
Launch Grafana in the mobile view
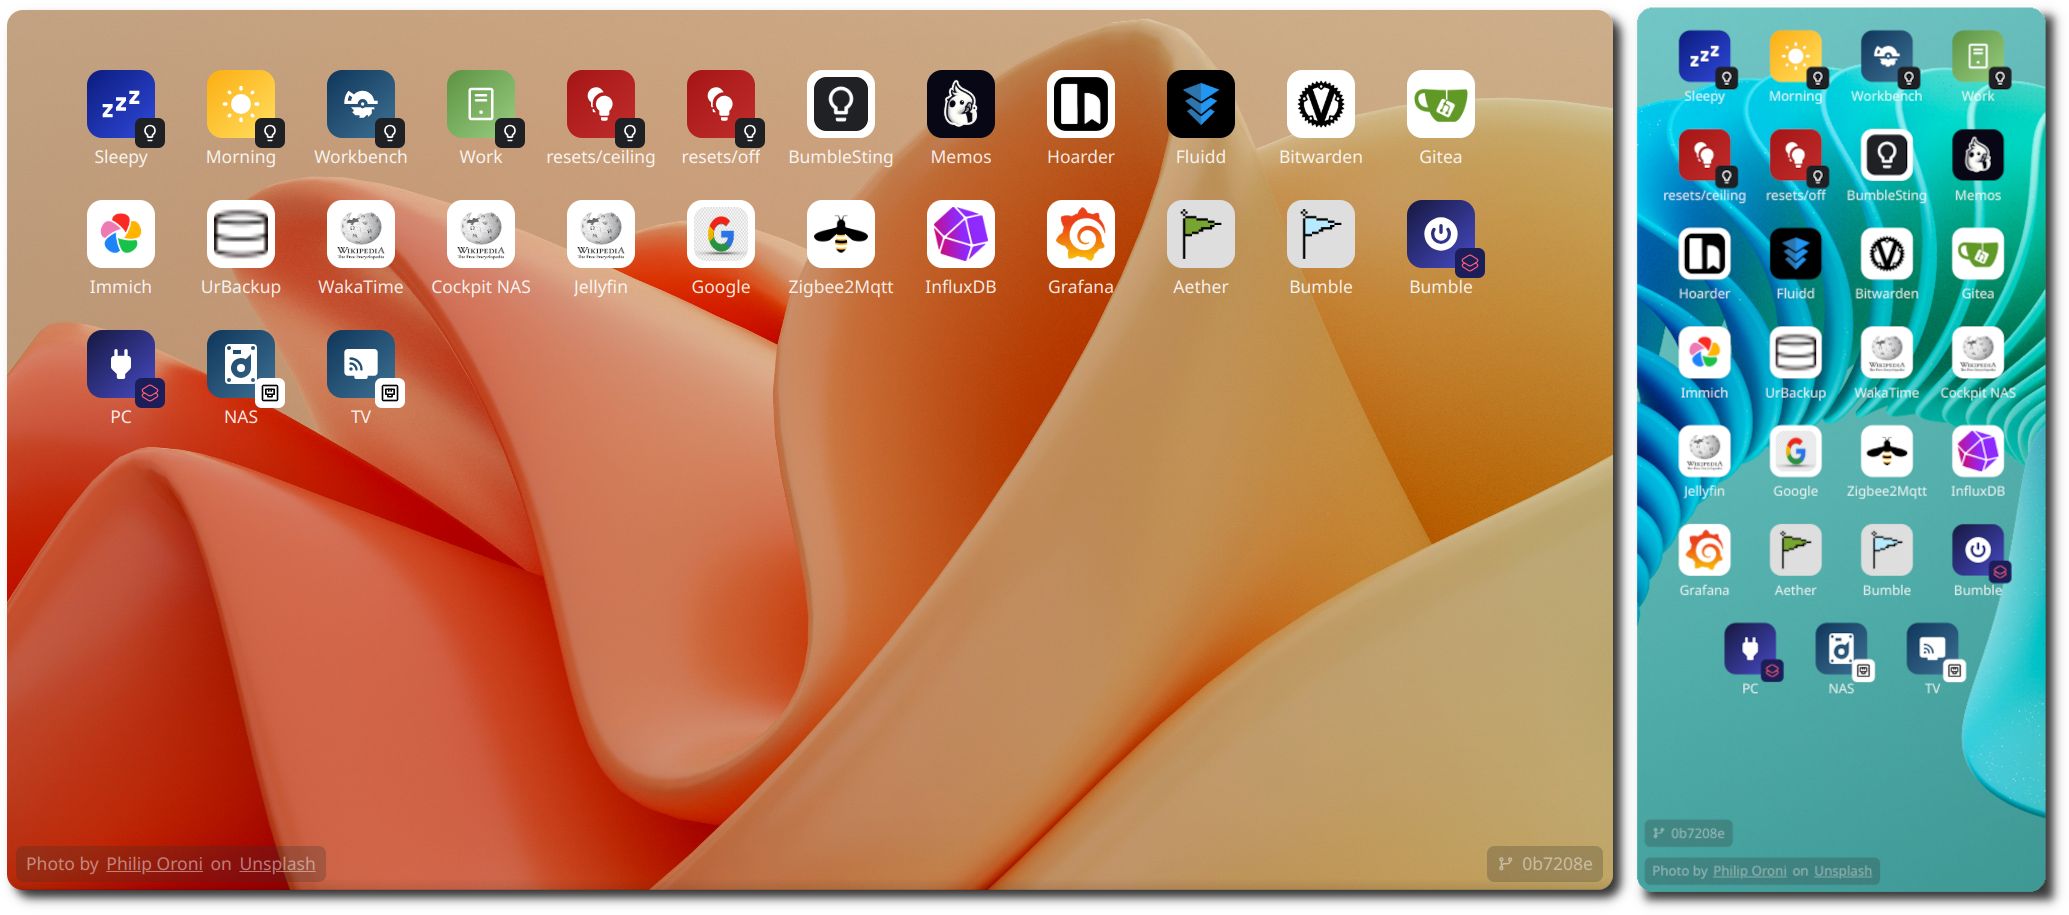point(1704,550)
